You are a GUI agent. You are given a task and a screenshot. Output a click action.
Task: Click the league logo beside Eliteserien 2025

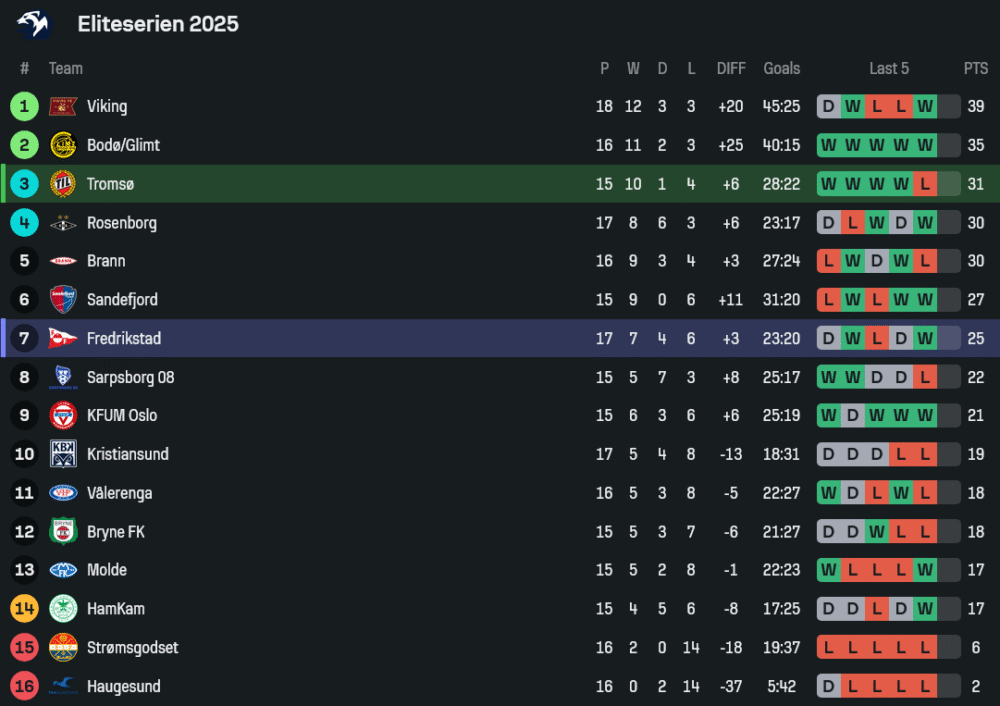[x=33, y=24]
